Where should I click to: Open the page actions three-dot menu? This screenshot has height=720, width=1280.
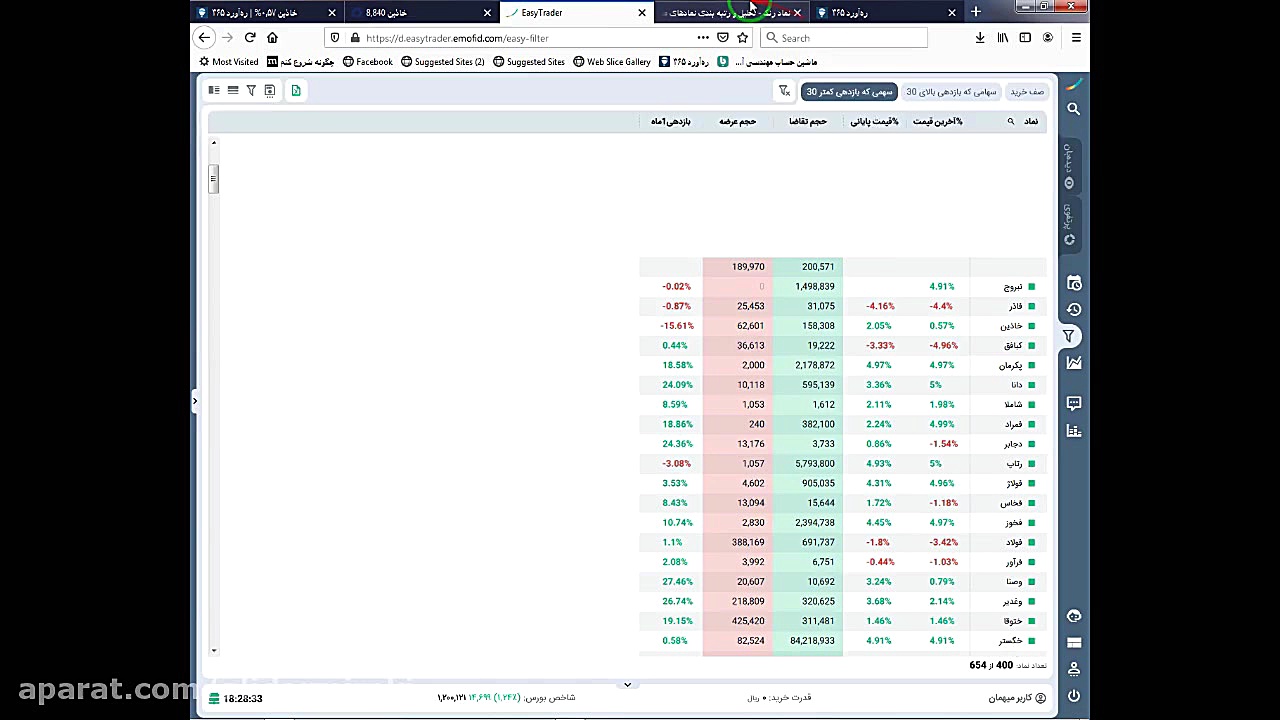[x=703, y=38]
